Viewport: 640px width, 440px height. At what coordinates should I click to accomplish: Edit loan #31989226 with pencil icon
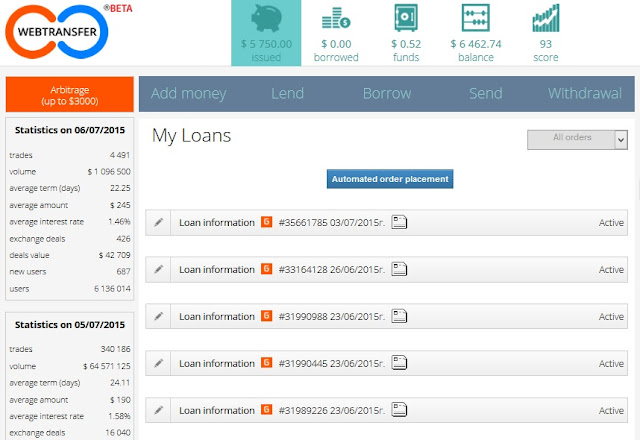pyautogui.click(x=158, y=410)
